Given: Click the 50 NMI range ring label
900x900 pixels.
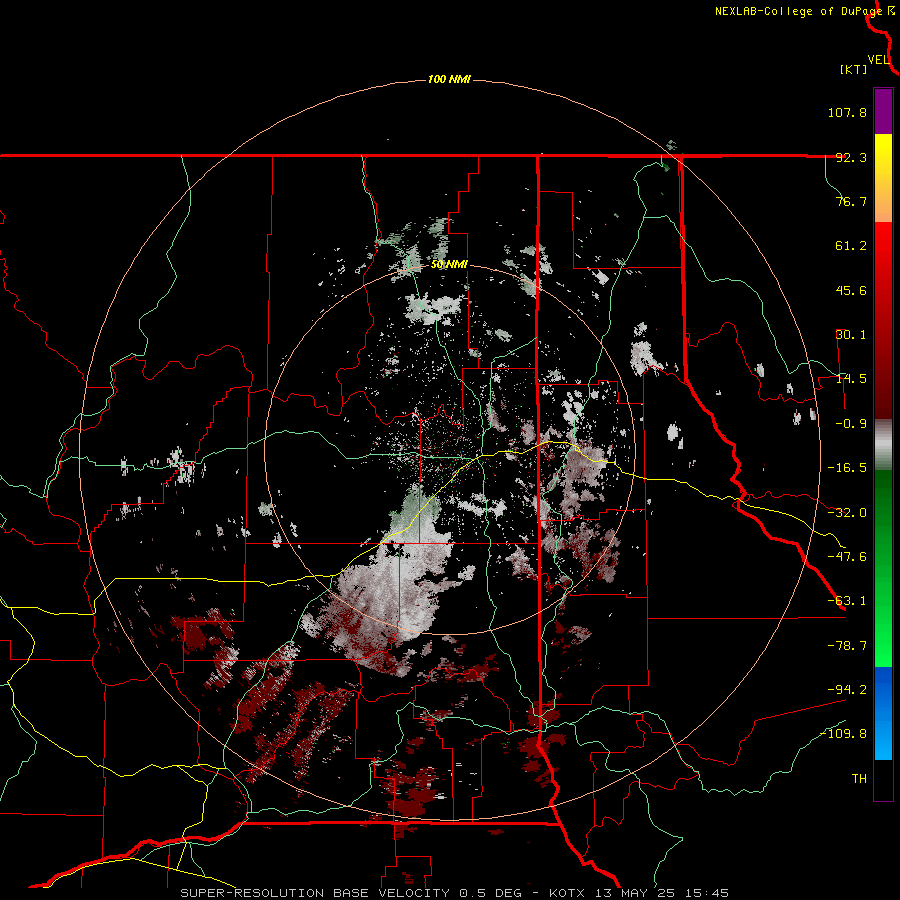Looking at the screenshot, I should [449, 265].
